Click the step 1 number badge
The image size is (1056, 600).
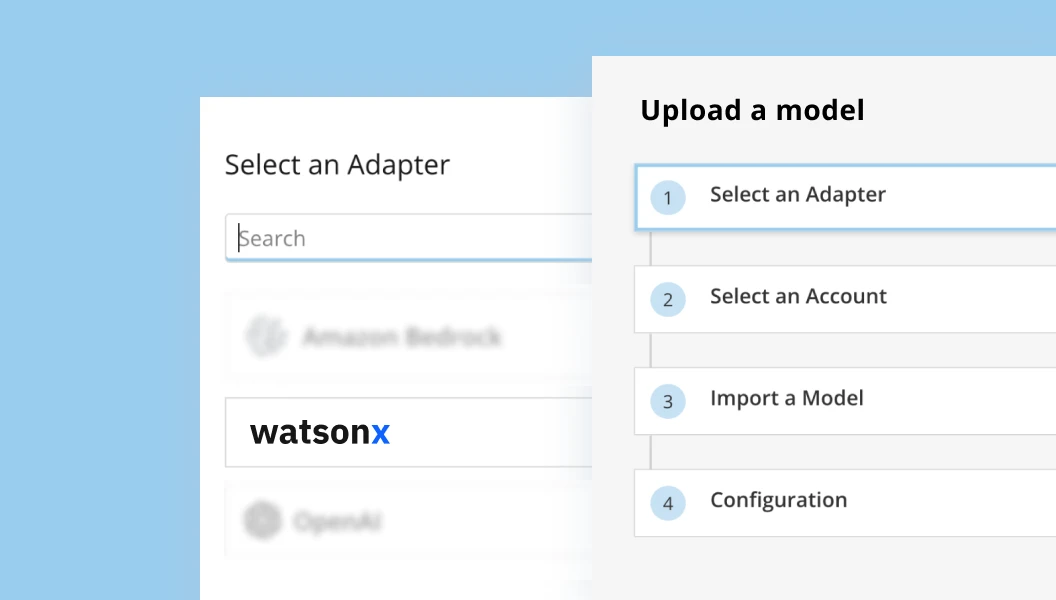pyautogui.click(x=667, y=198)
